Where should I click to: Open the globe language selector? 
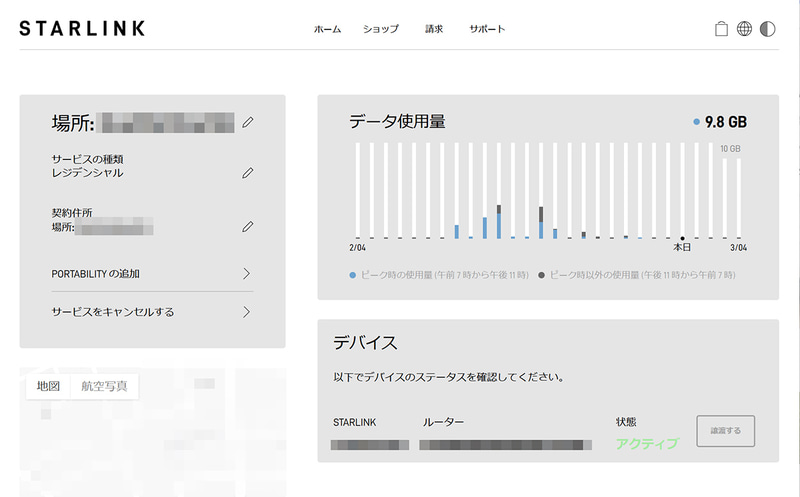click(x=744, y=29)
